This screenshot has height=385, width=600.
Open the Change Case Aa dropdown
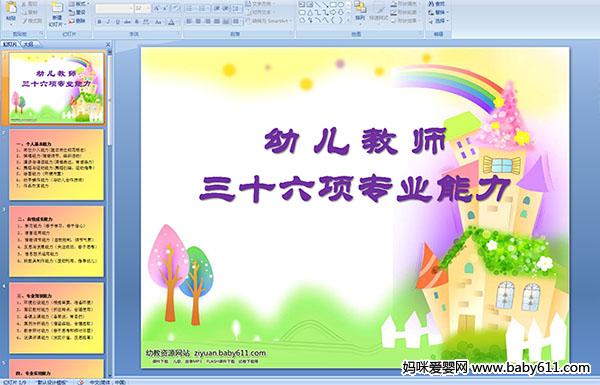(158, 22)
